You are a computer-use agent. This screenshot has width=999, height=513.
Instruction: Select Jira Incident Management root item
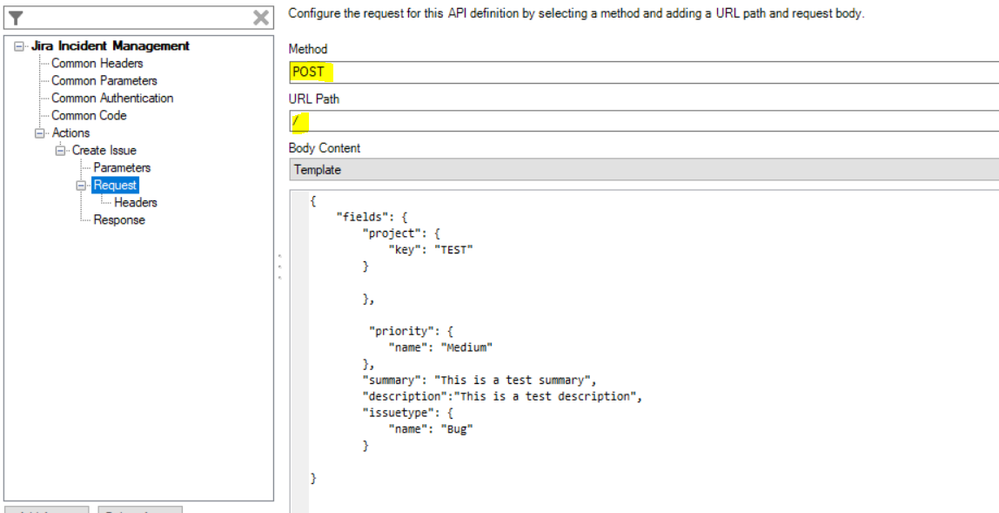tap(110, 46)
